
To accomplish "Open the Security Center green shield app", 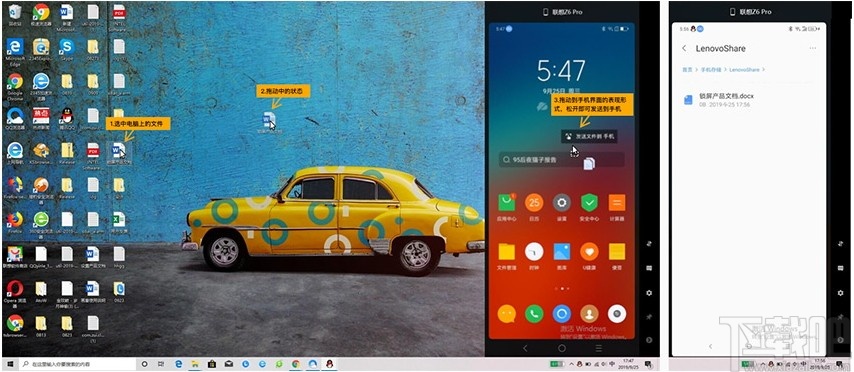I will click(x=589, y=206).
